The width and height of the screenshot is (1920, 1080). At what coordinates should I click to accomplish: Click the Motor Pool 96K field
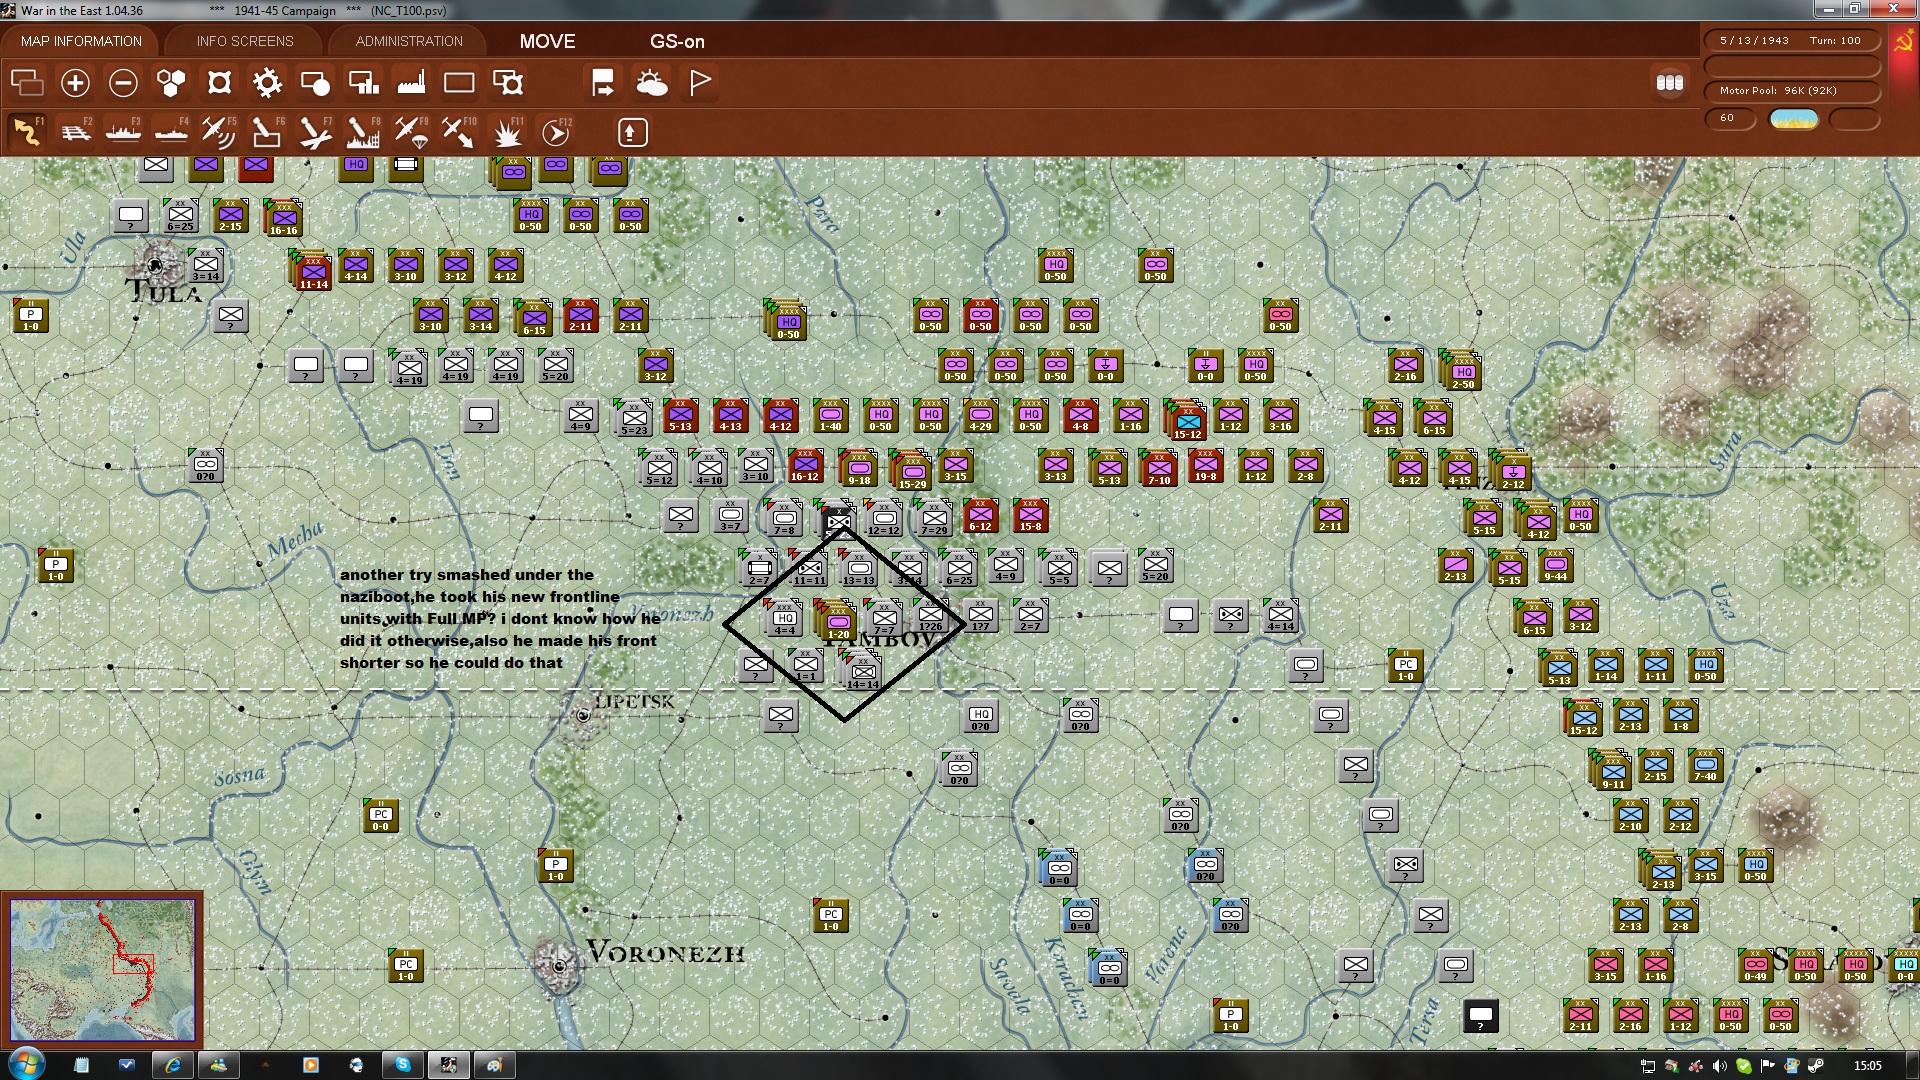pyautogui.click(x=1791, y=91)
